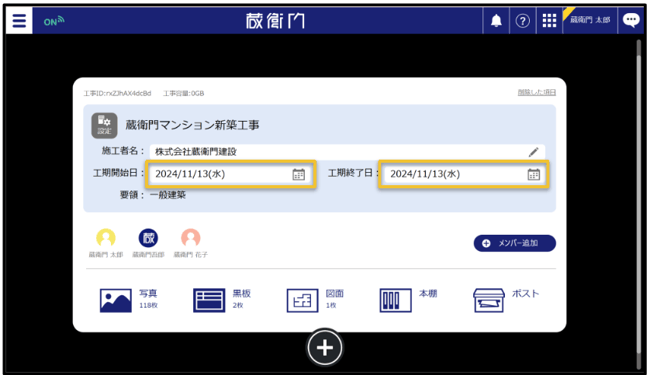Open the hamburger menu
This screenshot has height=375, width=650.
[19, 20]
